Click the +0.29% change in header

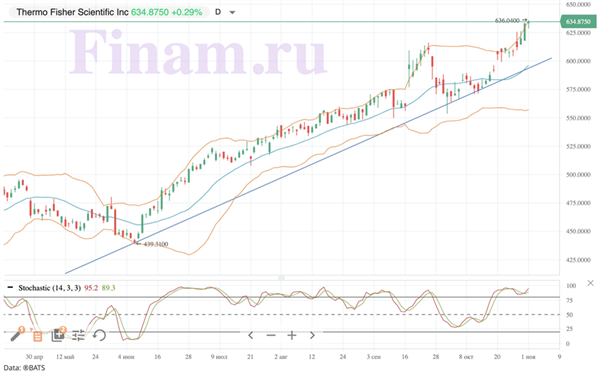point(187,12)
